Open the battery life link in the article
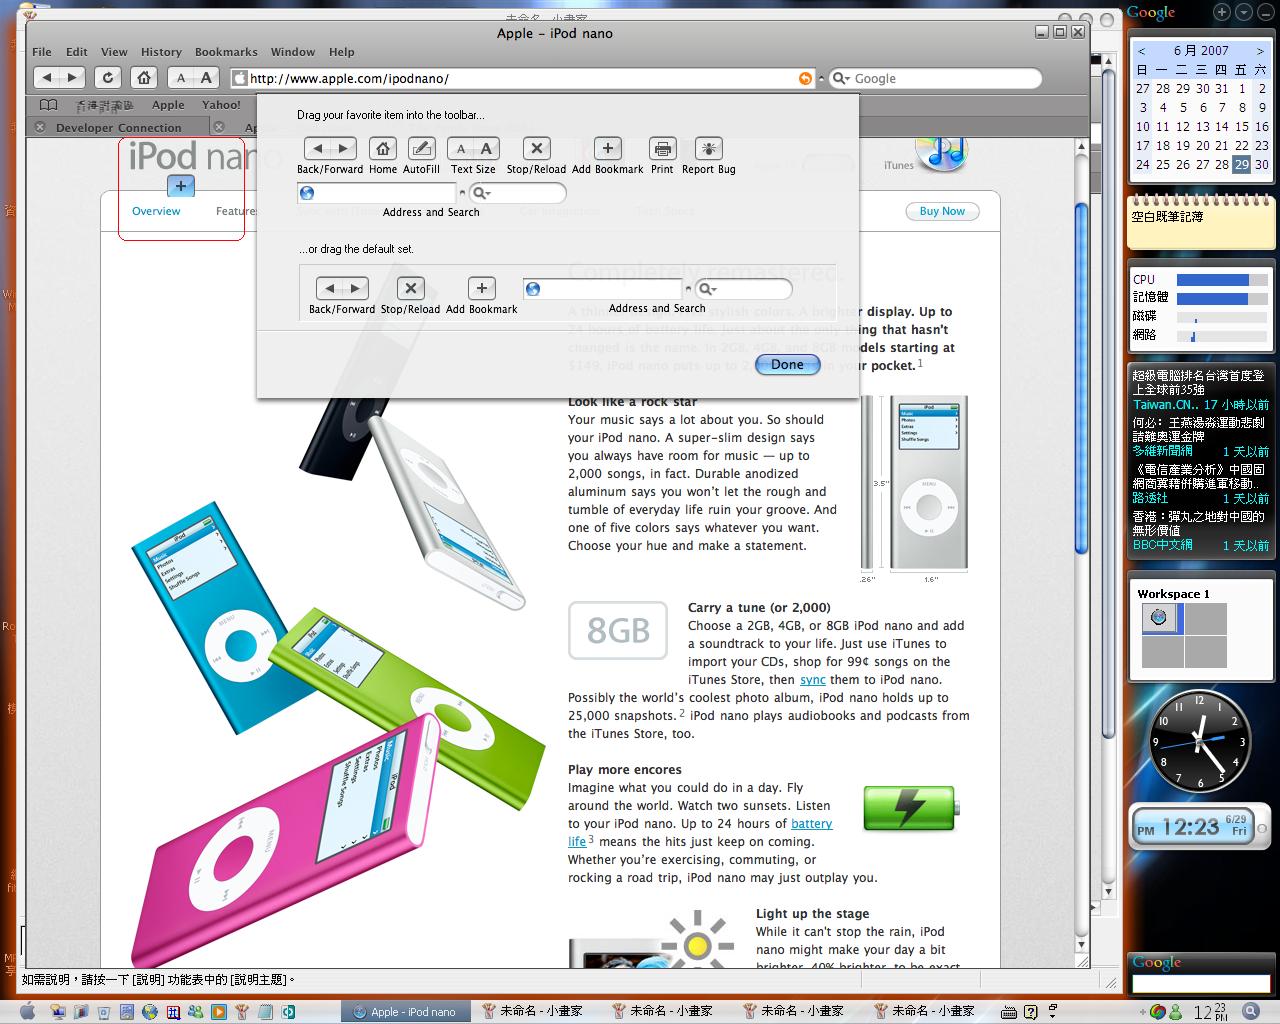 811,824
